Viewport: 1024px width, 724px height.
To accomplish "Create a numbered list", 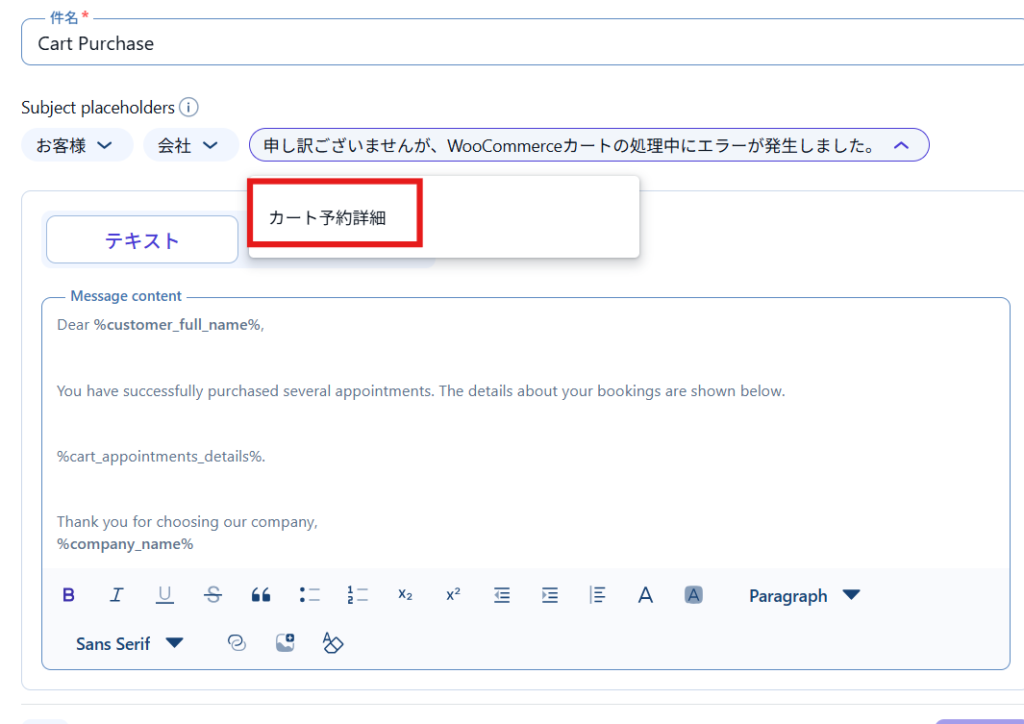I will pyautogui.click(x=357, y=595).
